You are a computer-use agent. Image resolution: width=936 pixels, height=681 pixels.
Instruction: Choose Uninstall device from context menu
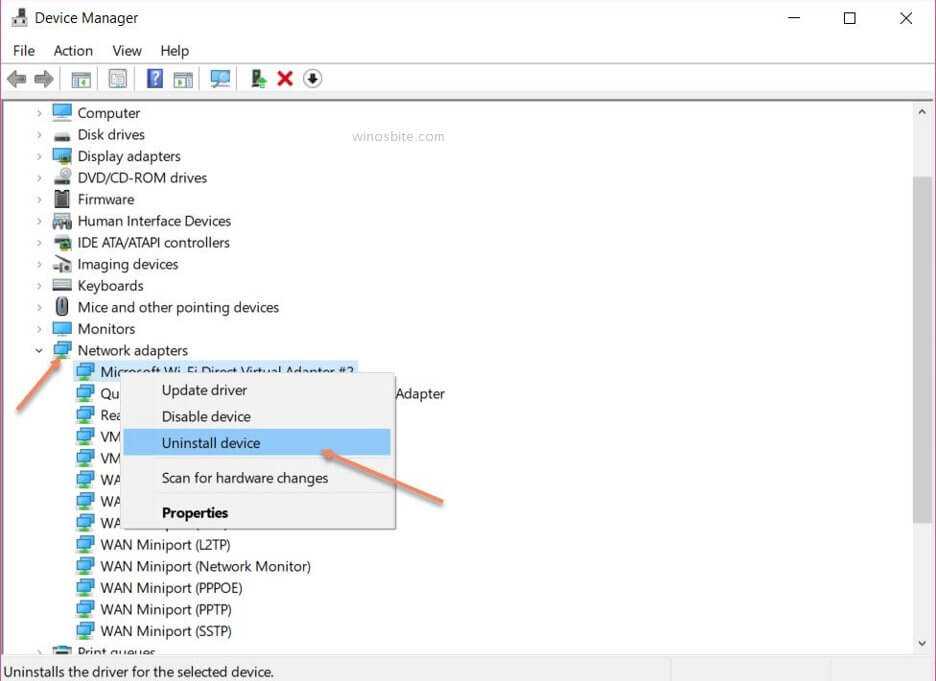(211, 443)
